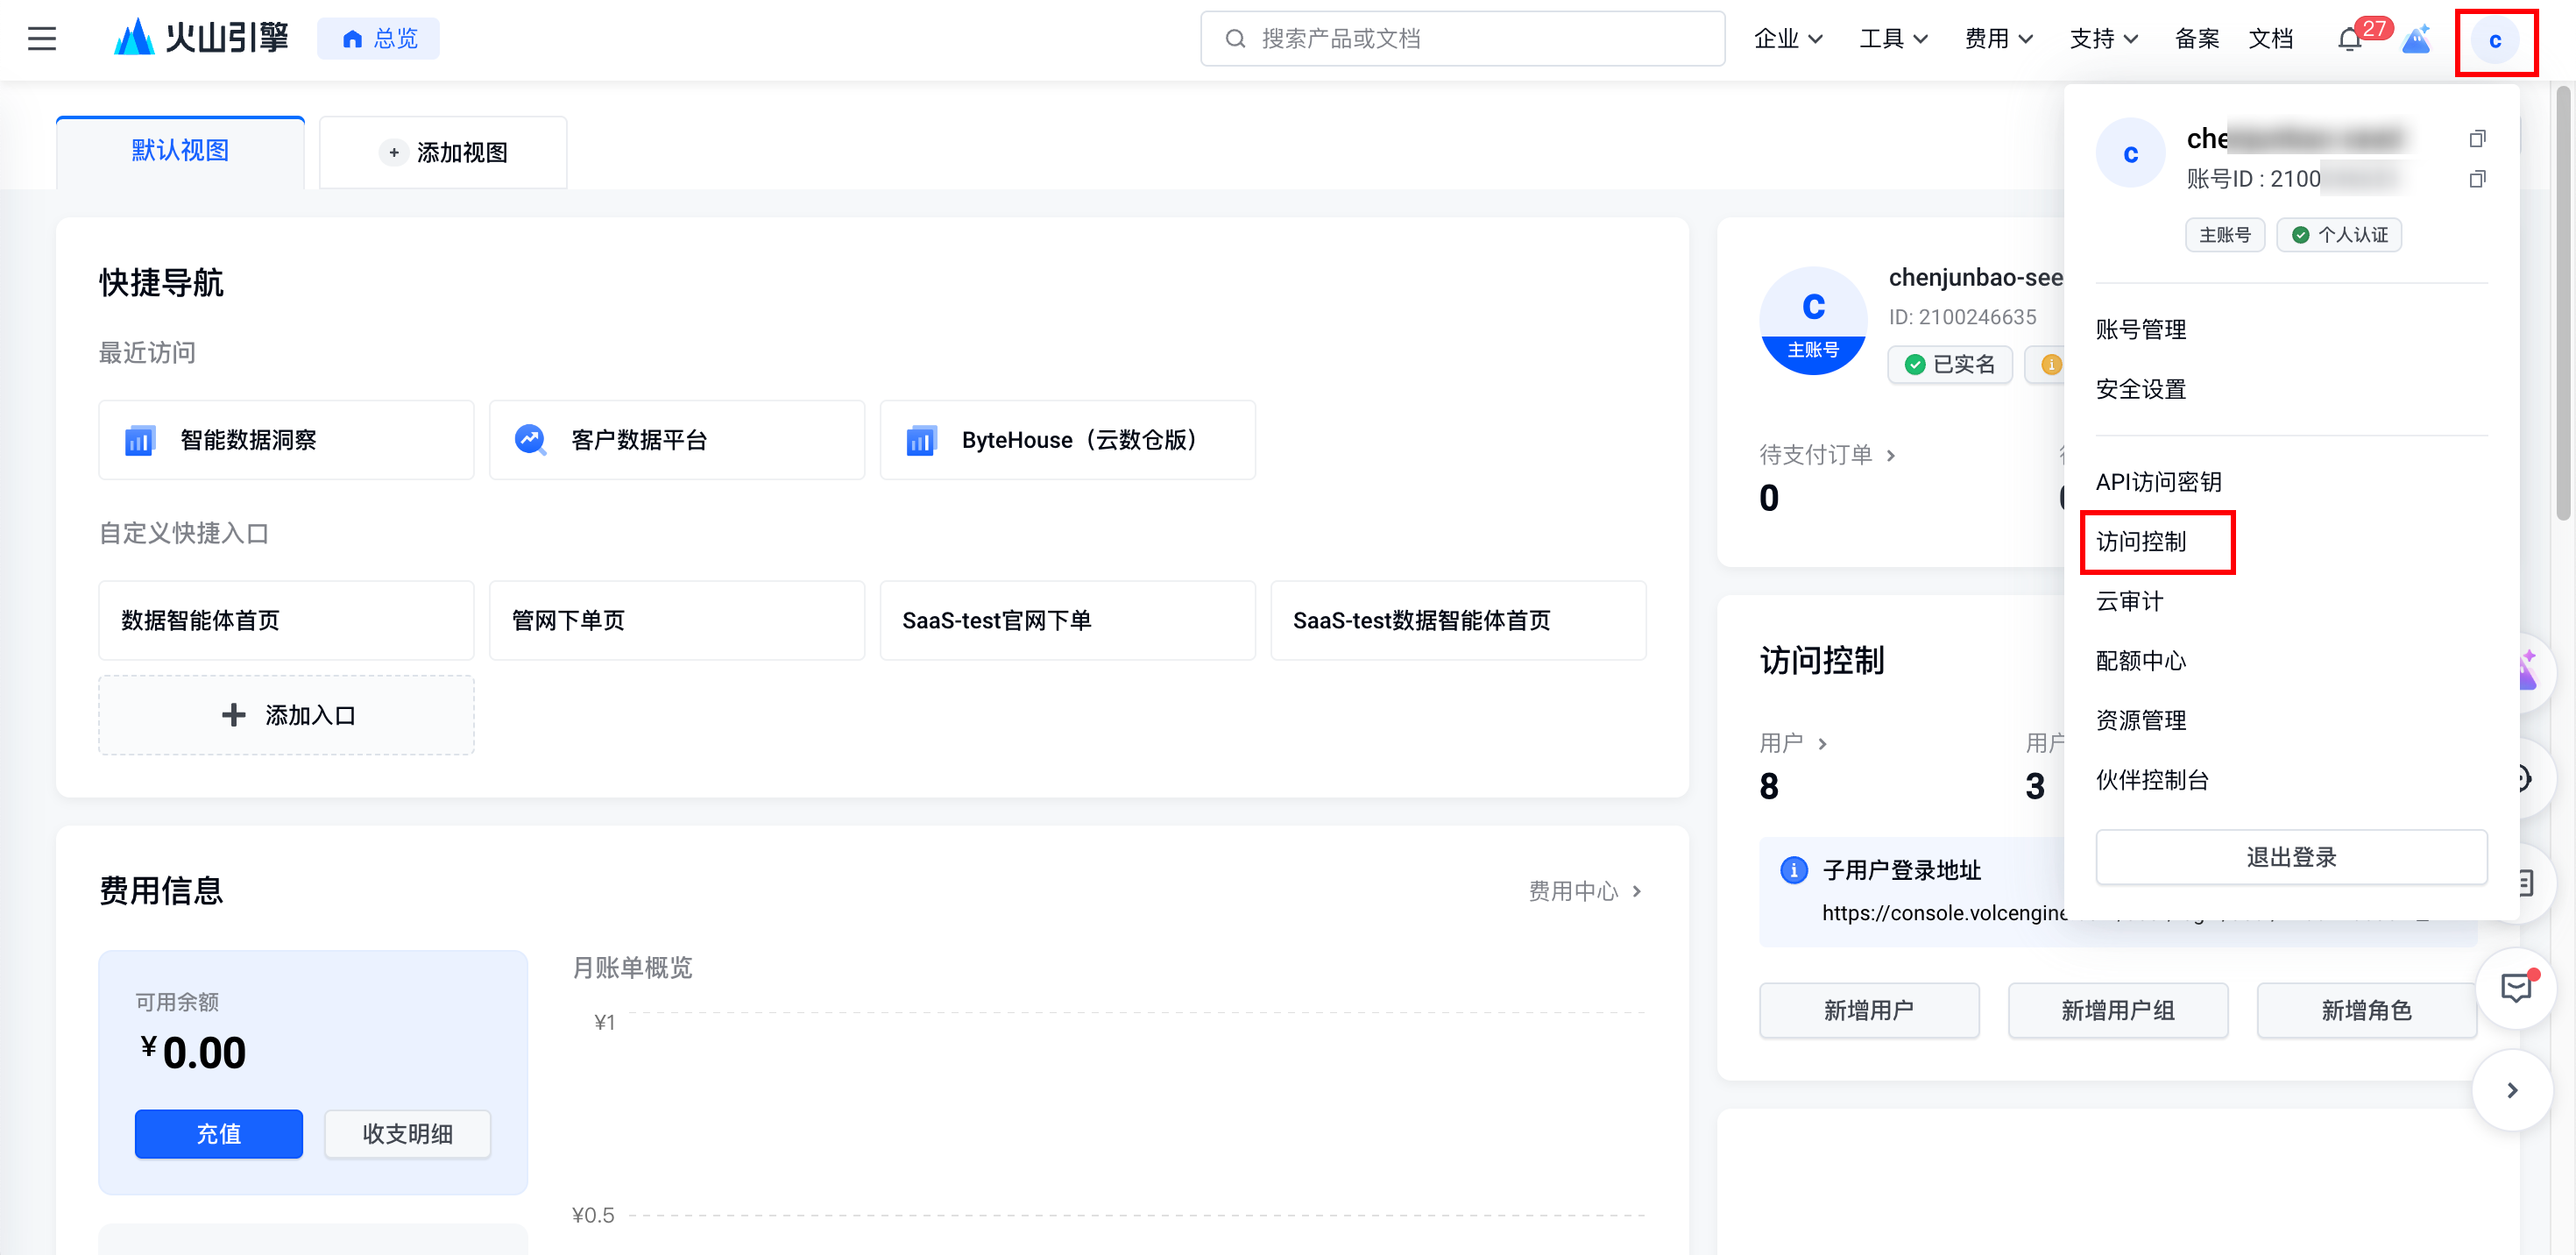
Task: Click the mountain assistant icon in header
Action: click(x=2416, y=40)
